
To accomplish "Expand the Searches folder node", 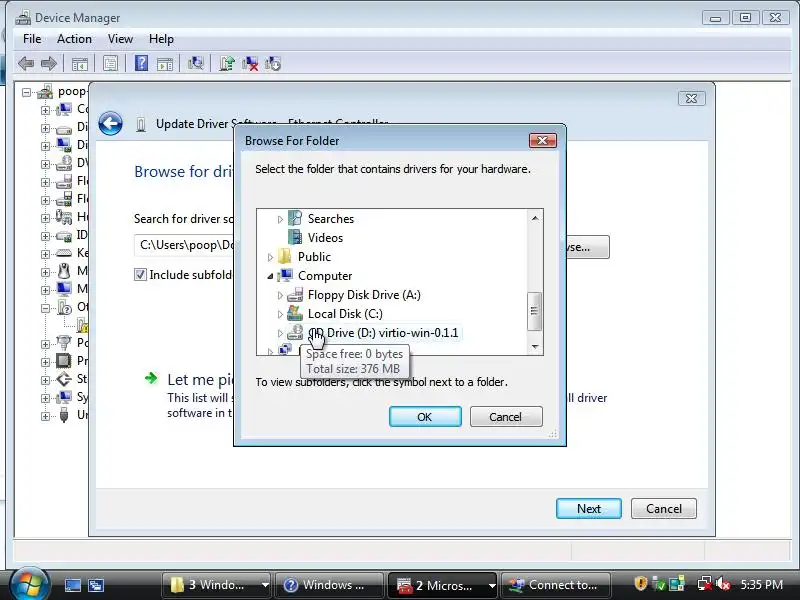I will [x=280, y=219].
